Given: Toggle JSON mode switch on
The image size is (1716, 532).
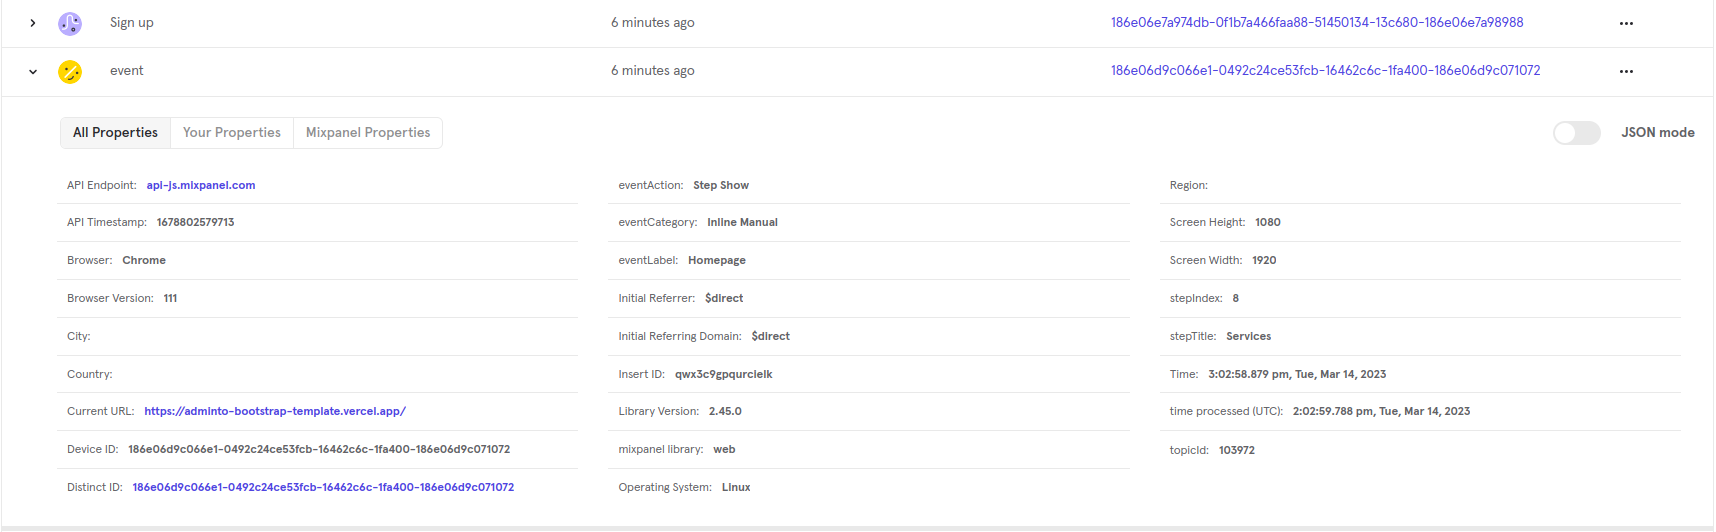Looking at the screenshot, I should (x=1576, y=133).
